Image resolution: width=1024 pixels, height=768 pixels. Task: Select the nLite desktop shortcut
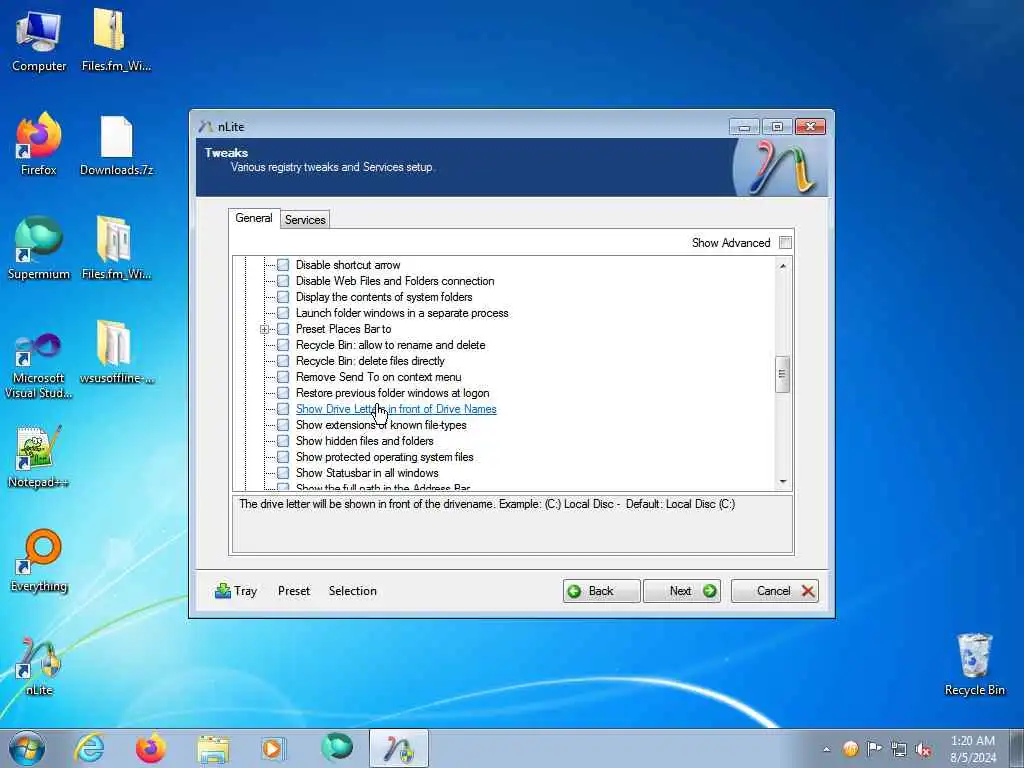pyautogui.click(x=39, y=665)
